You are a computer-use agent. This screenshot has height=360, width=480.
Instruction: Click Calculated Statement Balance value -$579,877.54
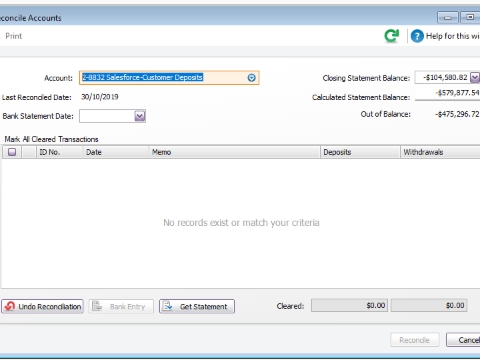point(457,93)
